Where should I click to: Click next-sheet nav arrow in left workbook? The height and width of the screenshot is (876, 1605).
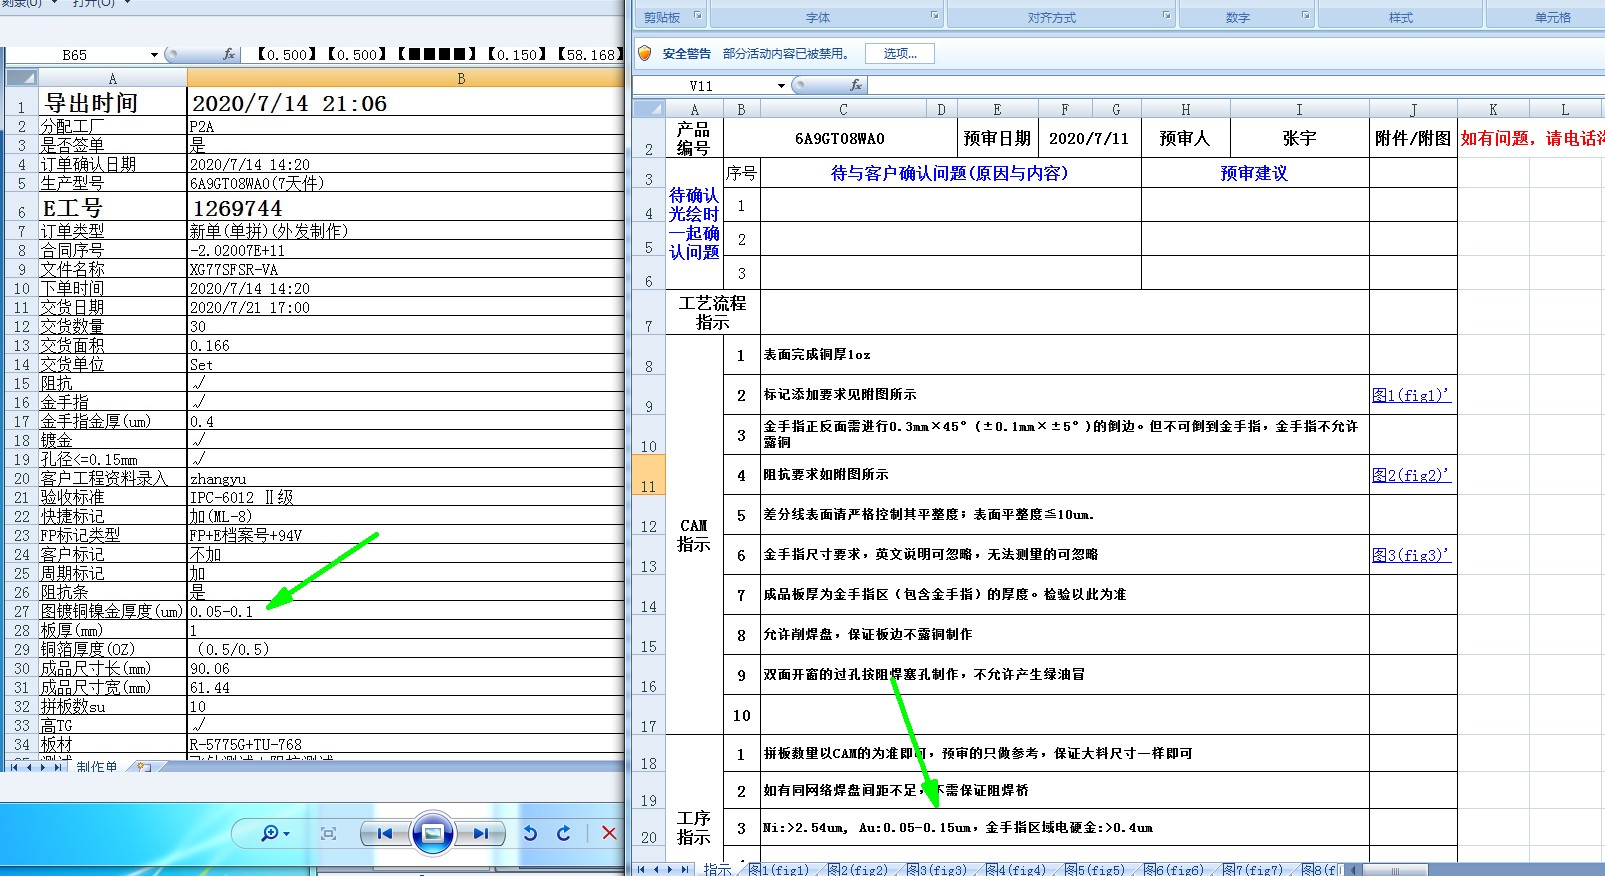coord(43,767)
